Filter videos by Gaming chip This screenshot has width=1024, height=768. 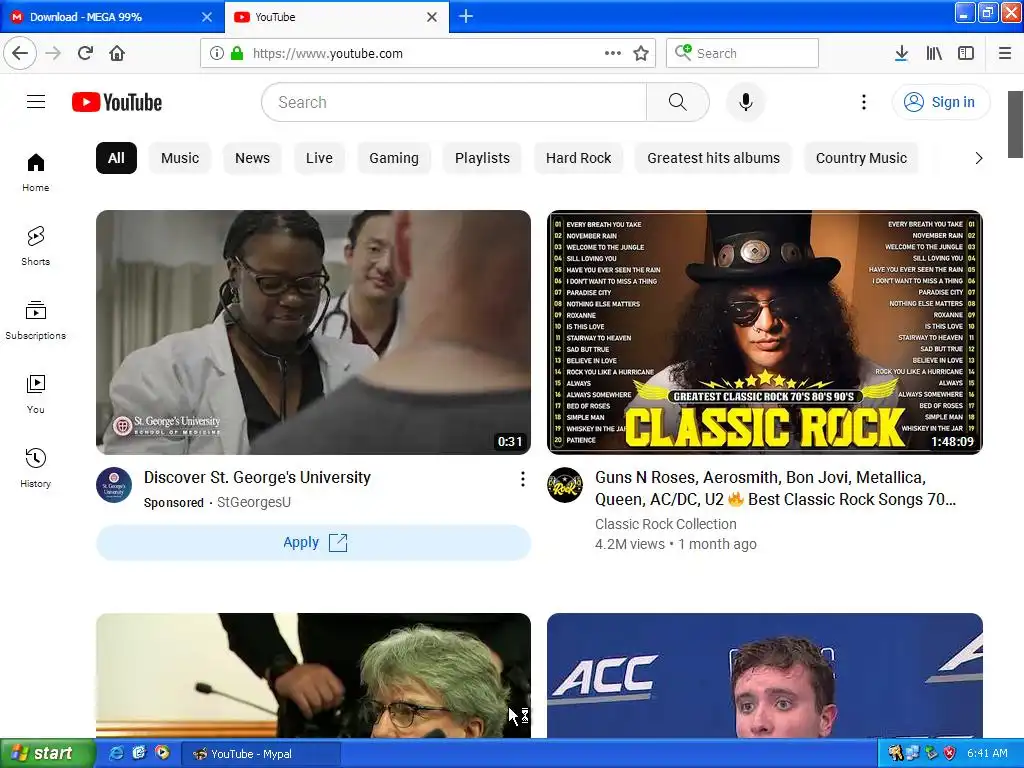pyautogui.click(x=394, y=158)
